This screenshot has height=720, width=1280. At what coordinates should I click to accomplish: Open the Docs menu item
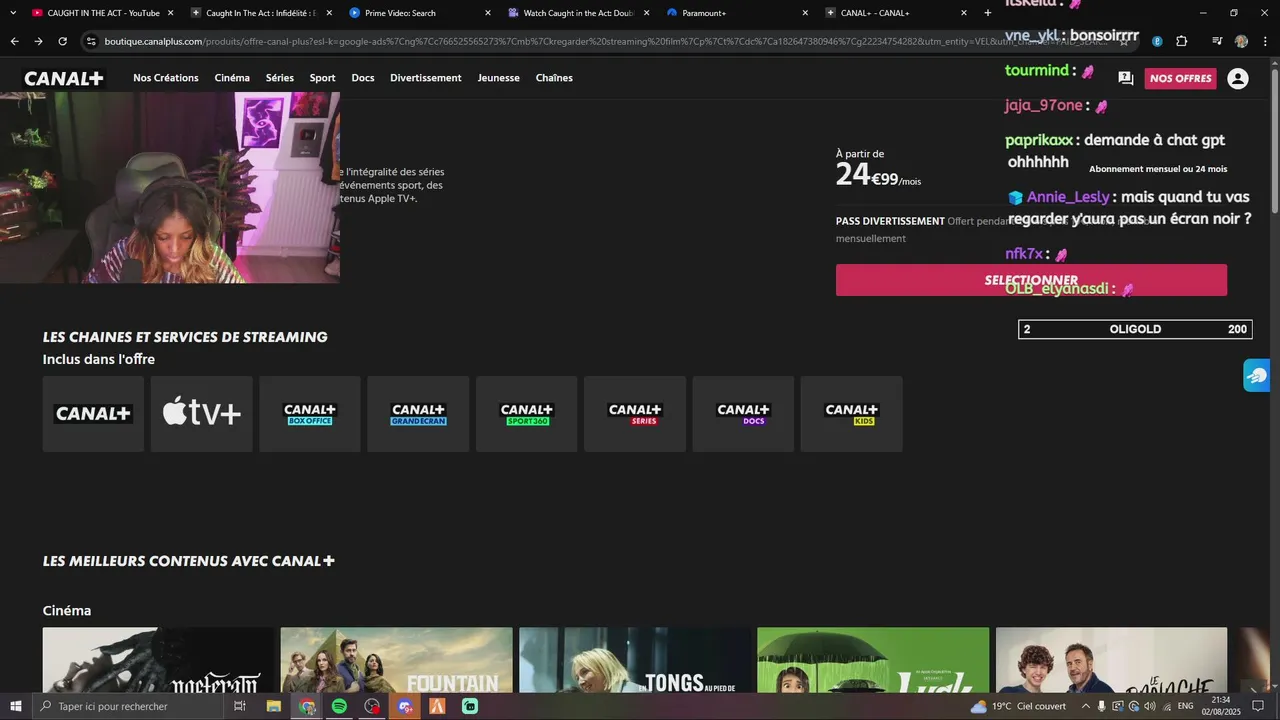(x=363, y=78)
